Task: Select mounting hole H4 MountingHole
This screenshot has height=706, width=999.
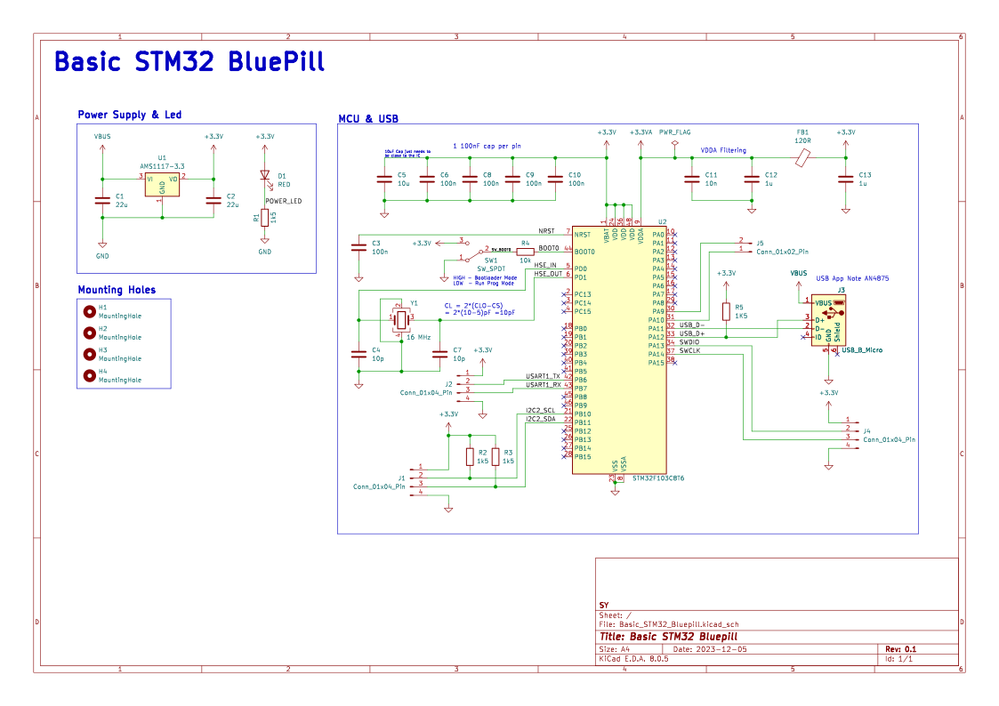Action: 89,375
